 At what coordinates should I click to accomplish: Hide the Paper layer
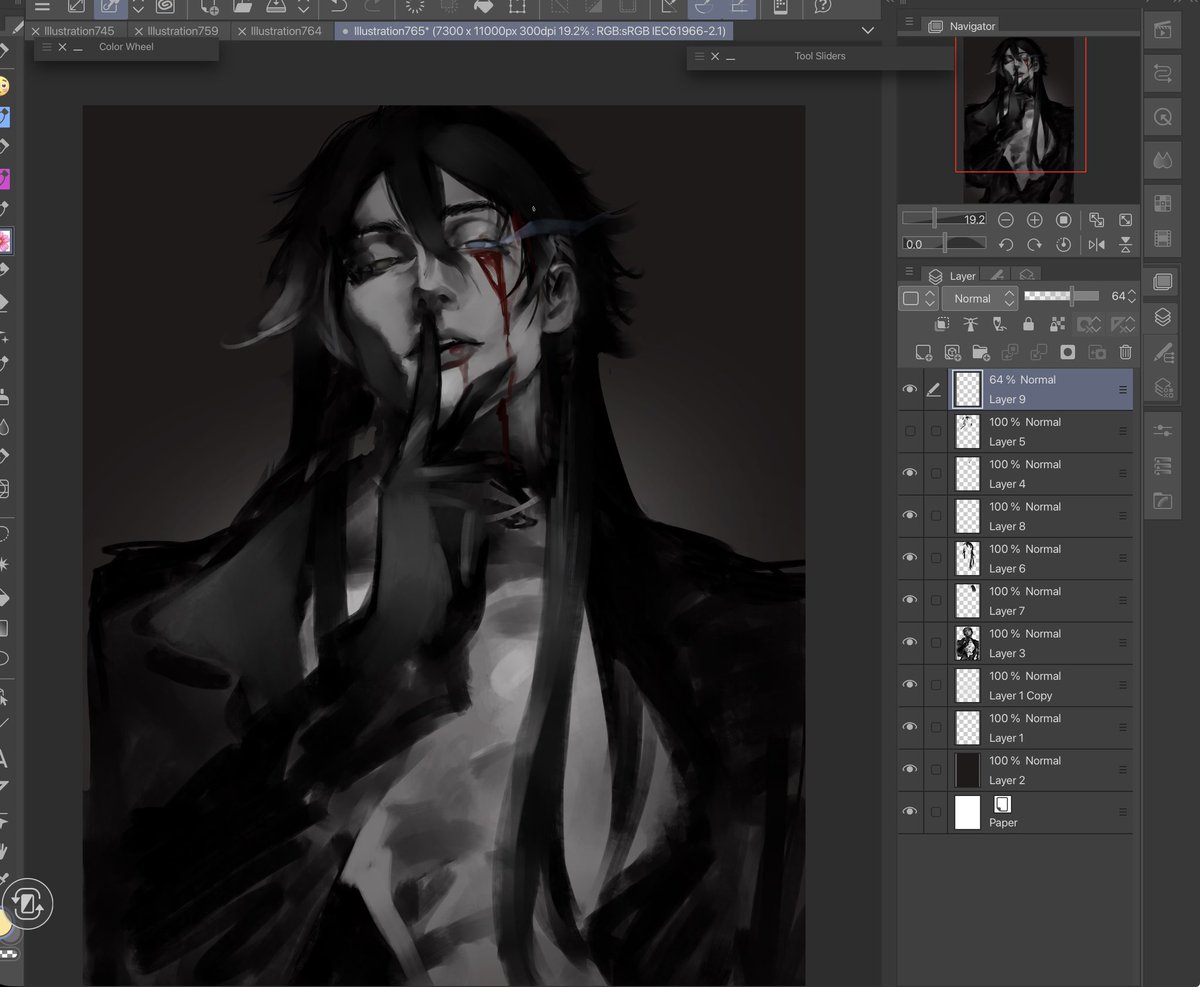[909, 812]
